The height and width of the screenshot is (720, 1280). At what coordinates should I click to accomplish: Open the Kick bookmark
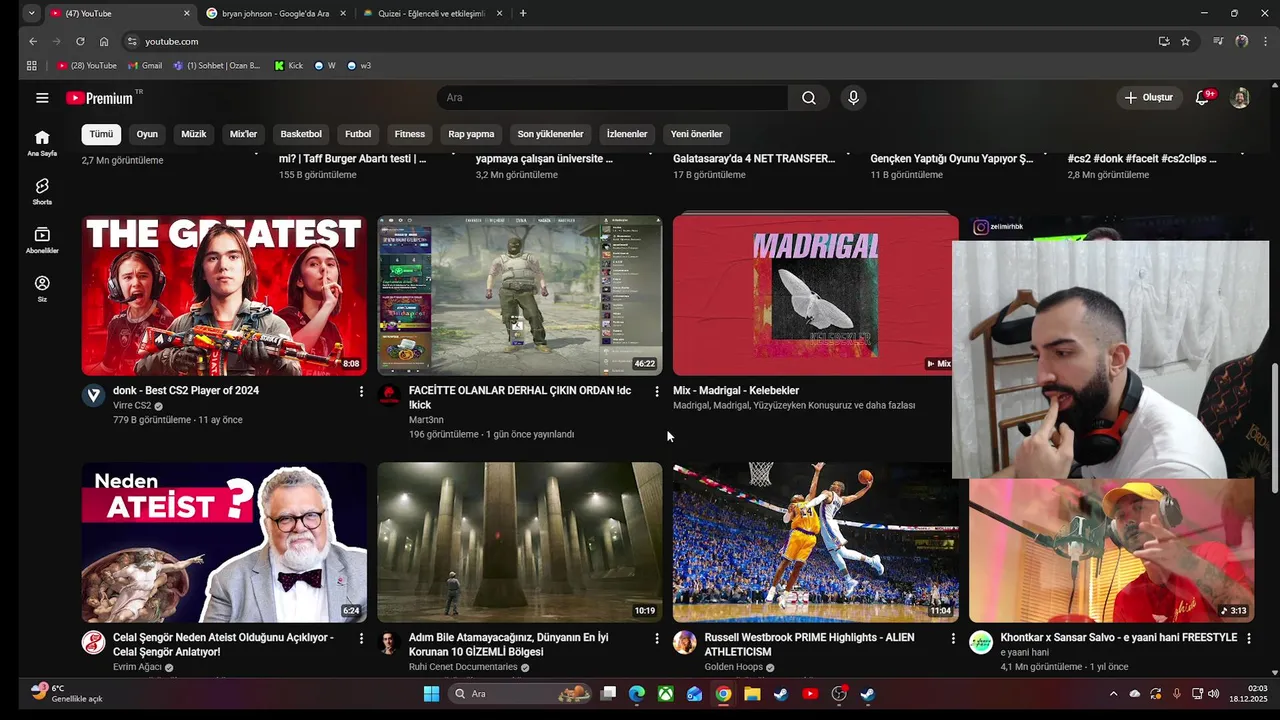[289, 65]
